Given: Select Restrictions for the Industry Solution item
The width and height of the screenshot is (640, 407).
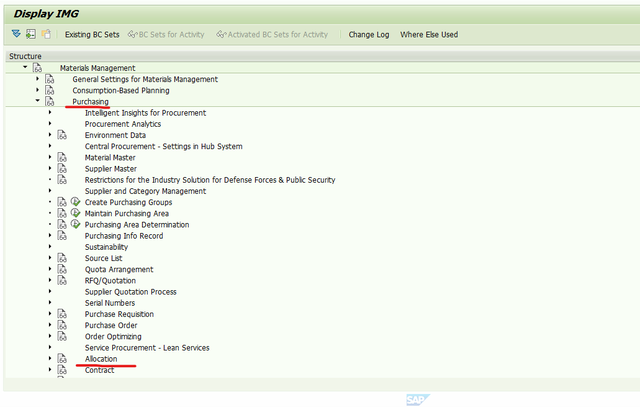Looking at the screenshot, I should pos(210,180).
